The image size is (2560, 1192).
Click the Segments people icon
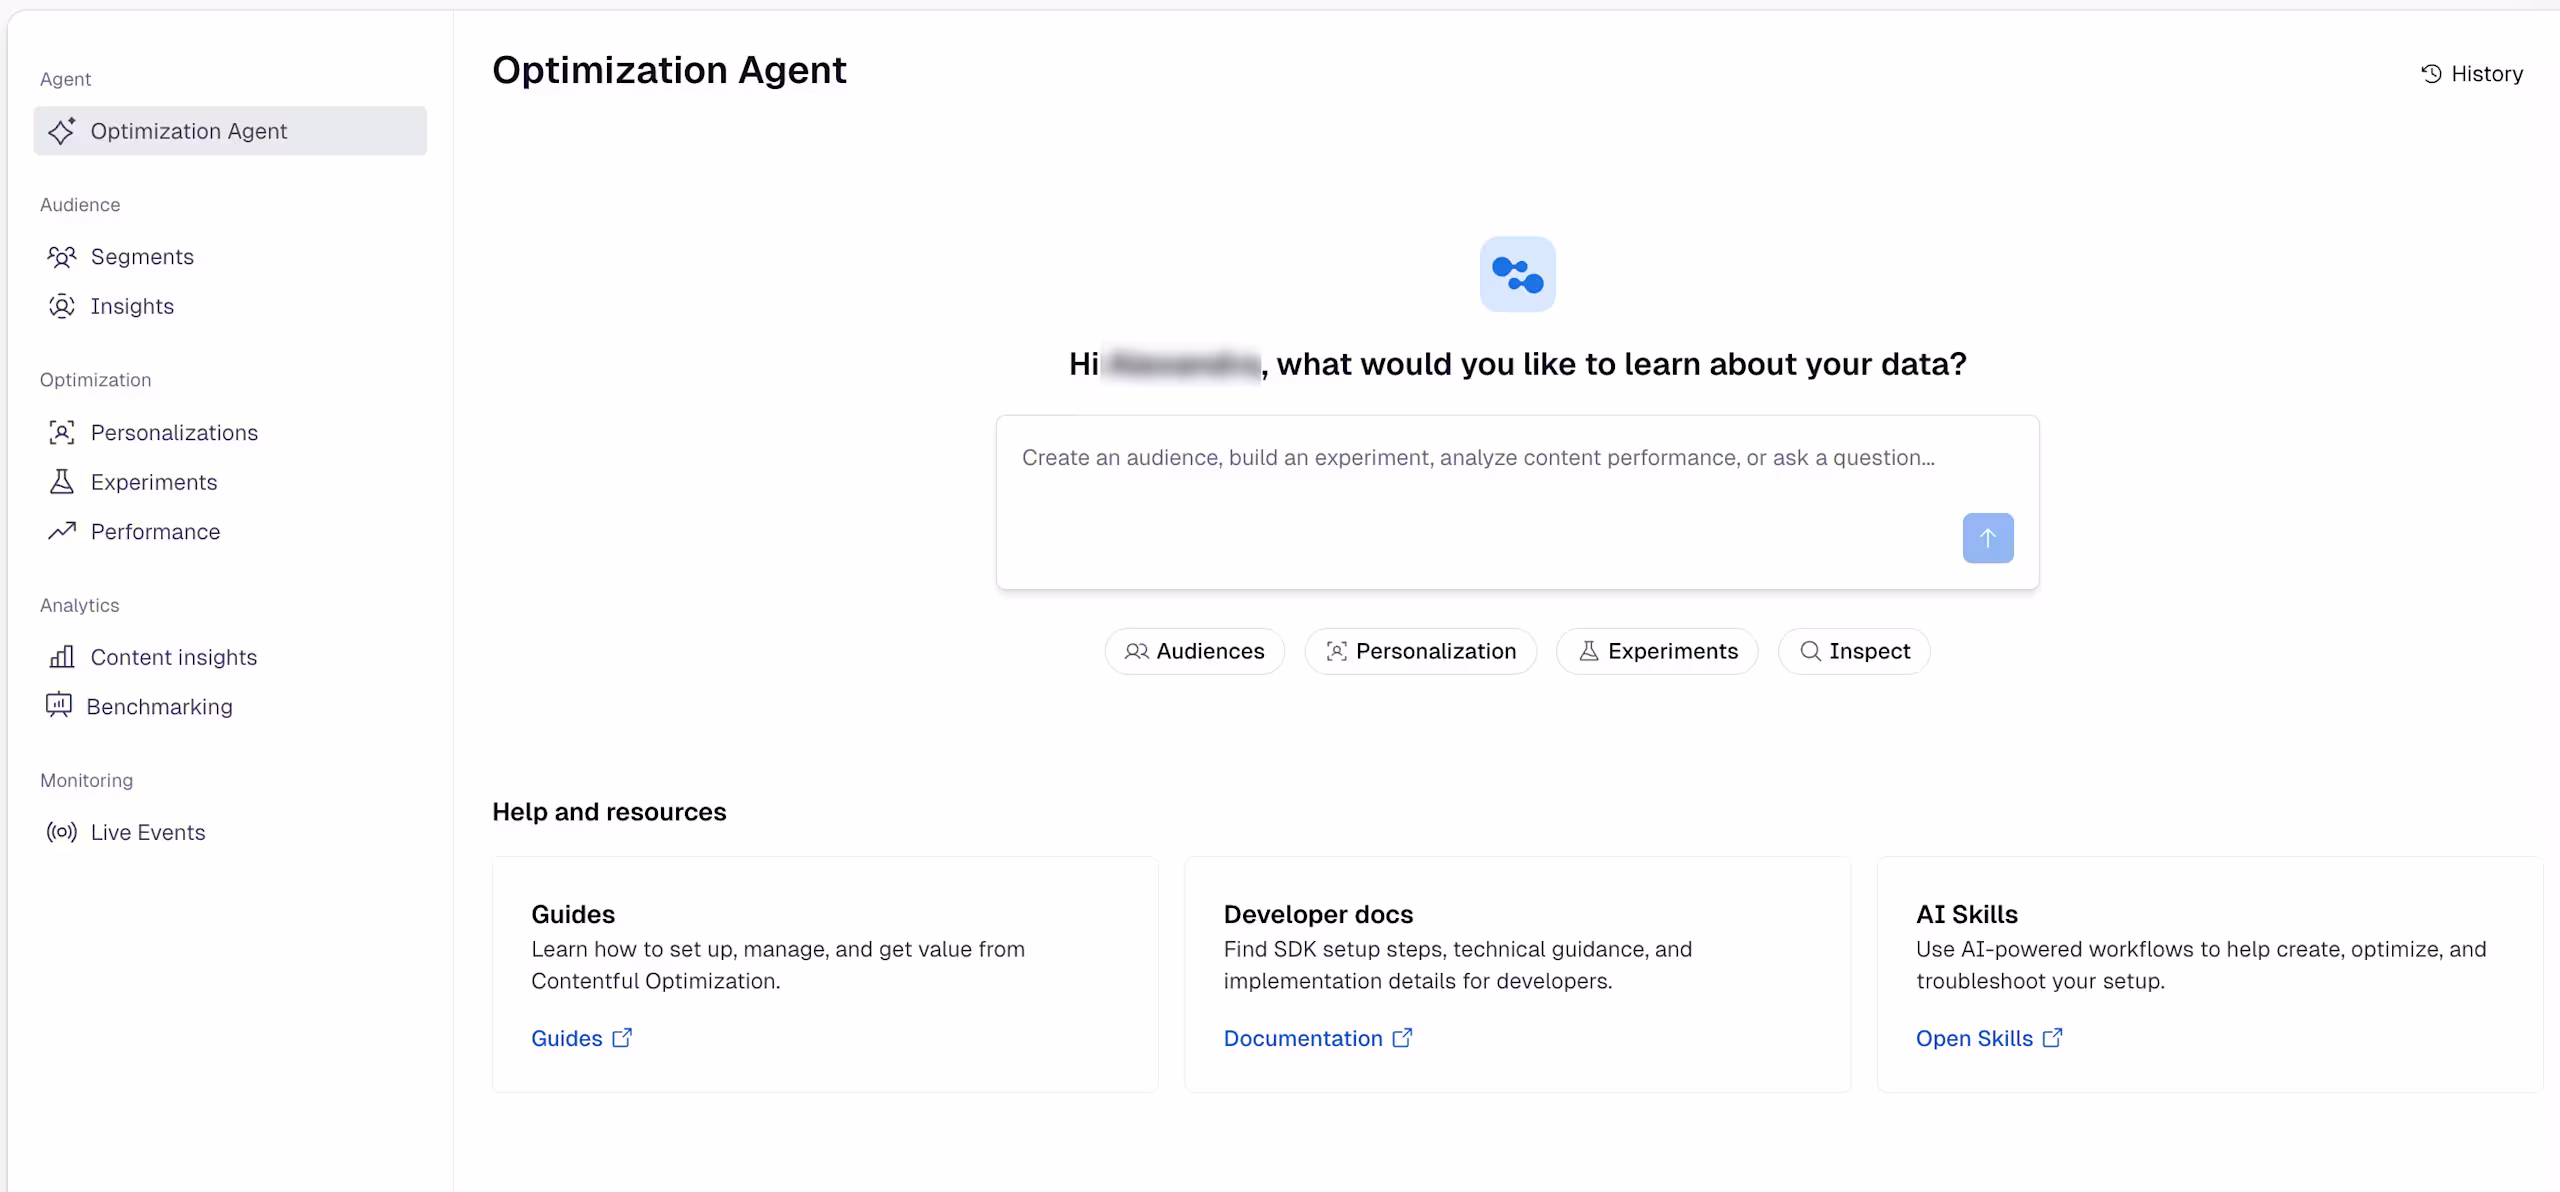pos(62,257)
